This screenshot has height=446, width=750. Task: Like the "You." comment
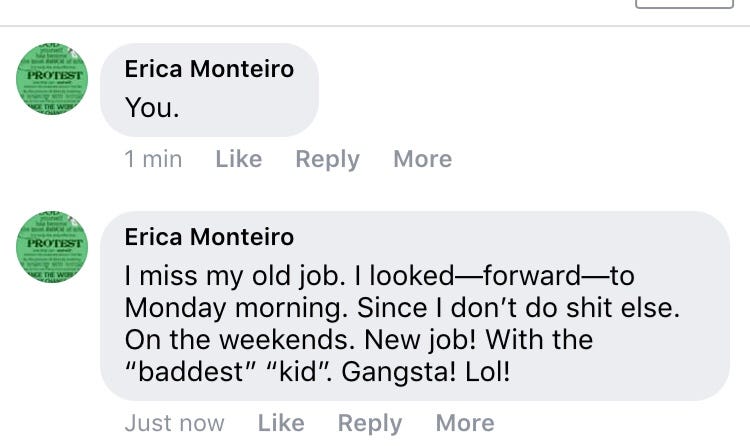click(238, 159)
